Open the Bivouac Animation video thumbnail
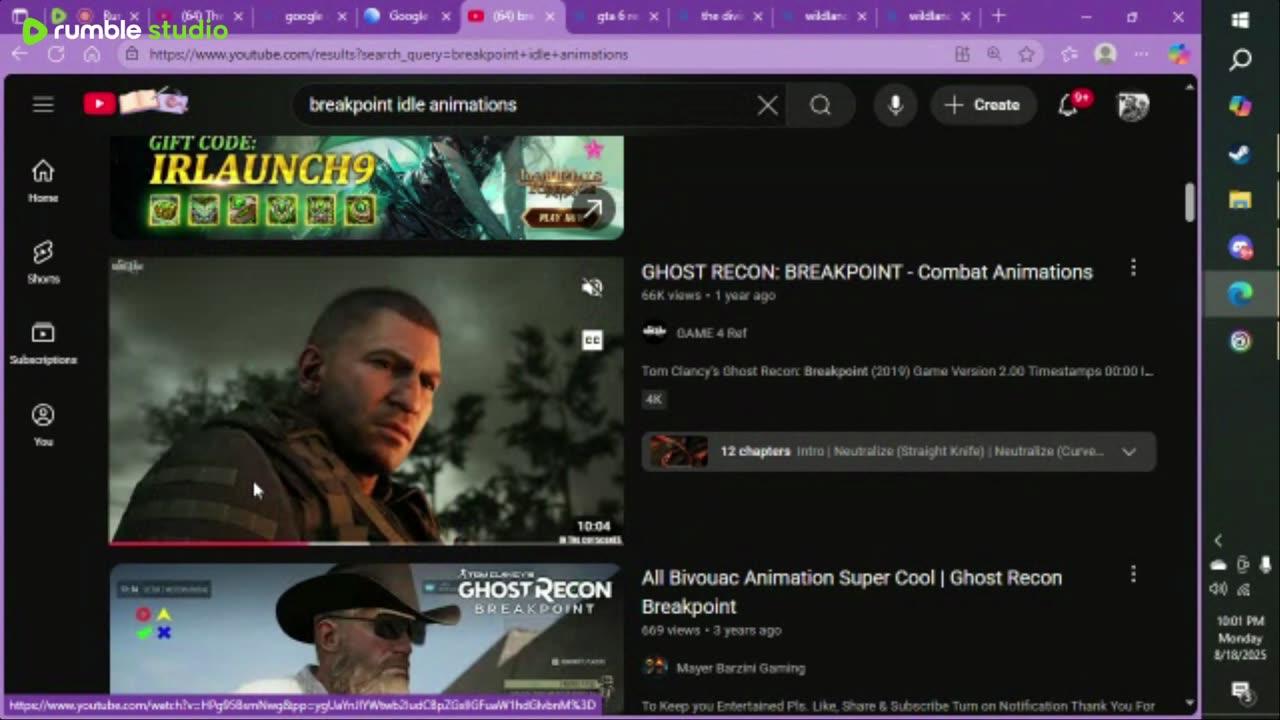 tap(366, 630)
